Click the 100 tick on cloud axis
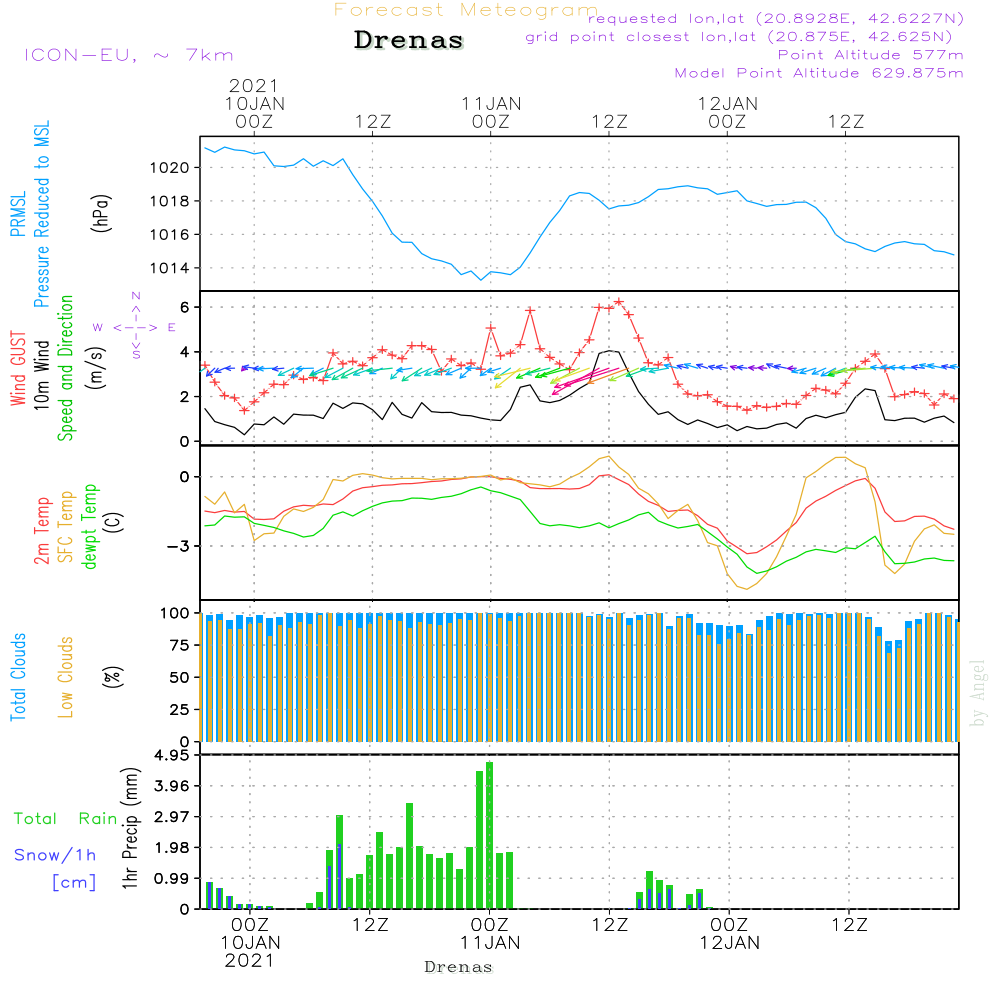Viewport: 1000px width, 1000px height. click(175, 614)
